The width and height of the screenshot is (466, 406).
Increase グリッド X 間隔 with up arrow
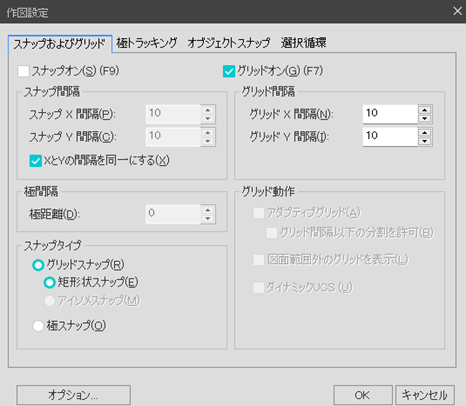(425, 110)
